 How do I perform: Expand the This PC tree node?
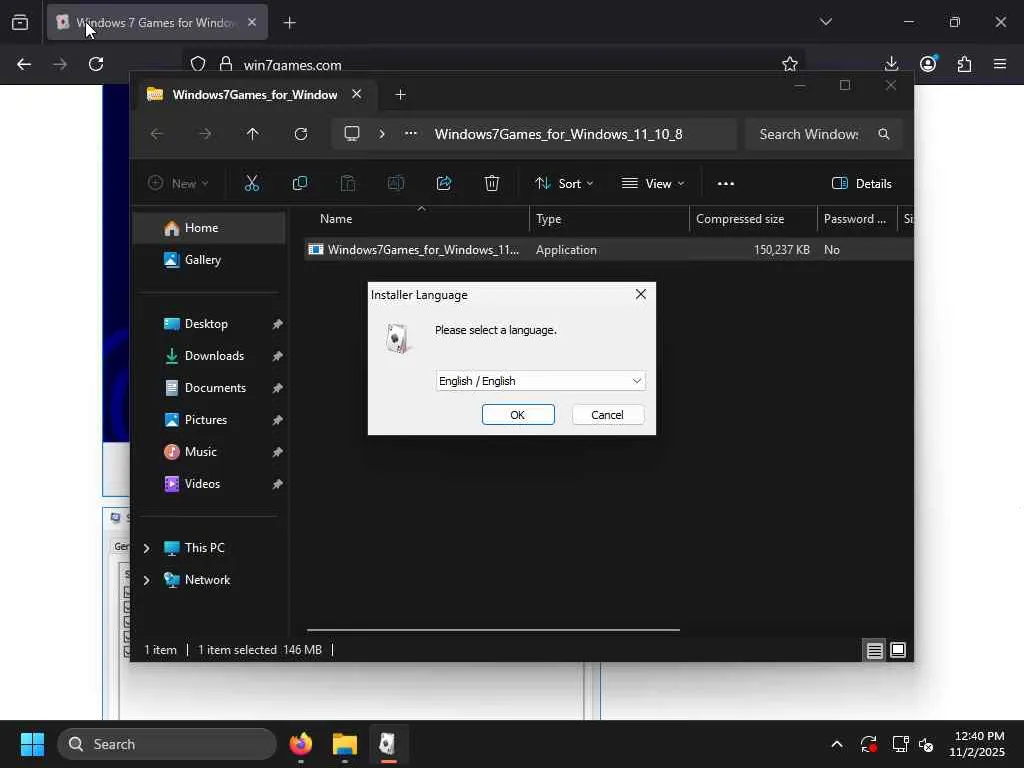(147, 548)
